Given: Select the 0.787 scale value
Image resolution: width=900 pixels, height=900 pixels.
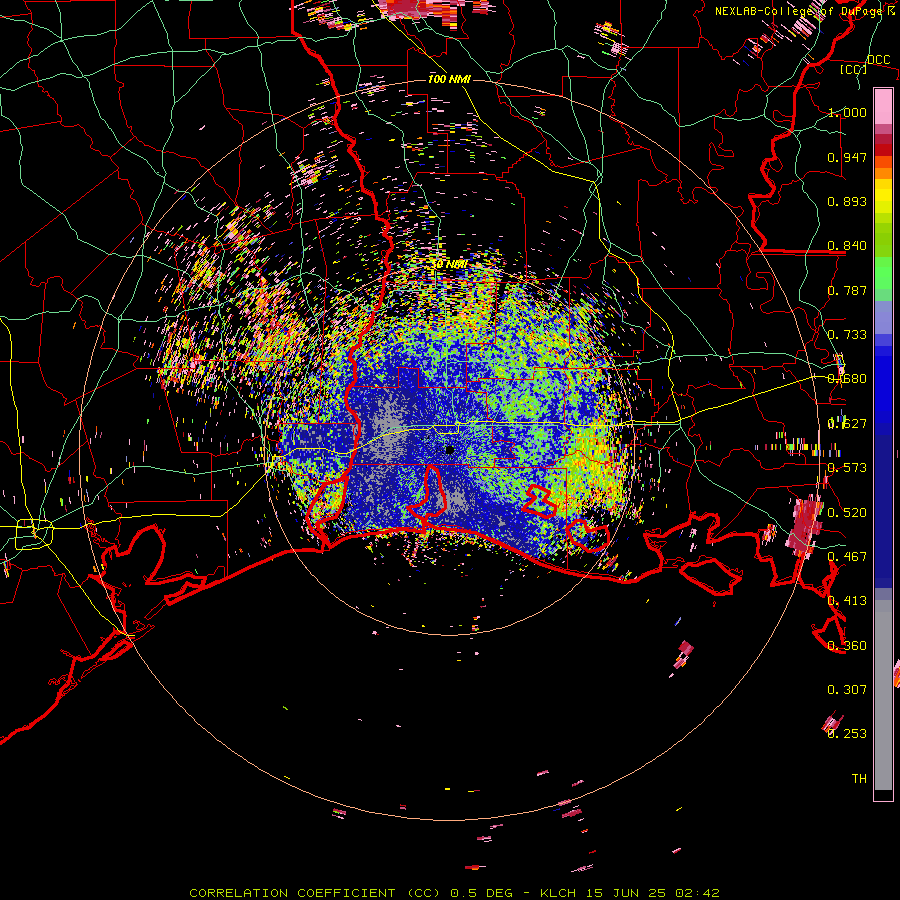Looking at the screenshot, I should (847, 290).
